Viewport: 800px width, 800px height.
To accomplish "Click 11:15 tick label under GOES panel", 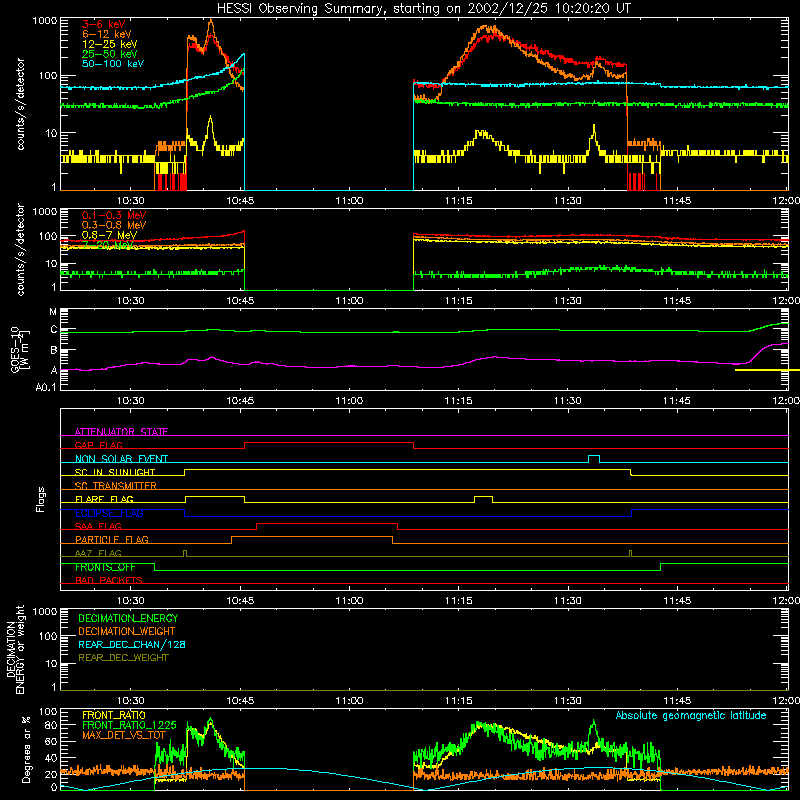I will click(x=458, y=401).
